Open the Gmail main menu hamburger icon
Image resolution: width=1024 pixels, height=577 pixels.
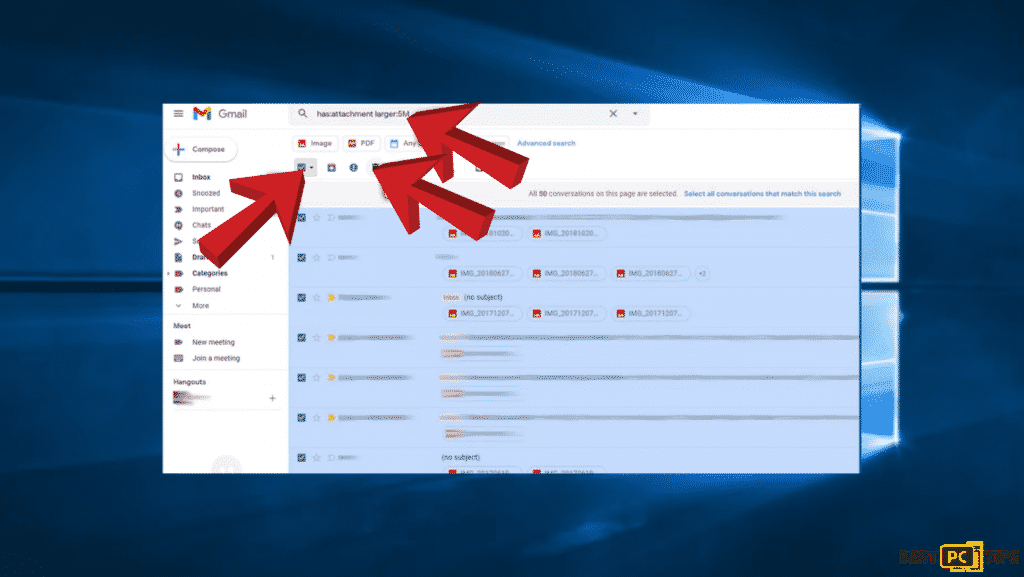pos(178,114)
